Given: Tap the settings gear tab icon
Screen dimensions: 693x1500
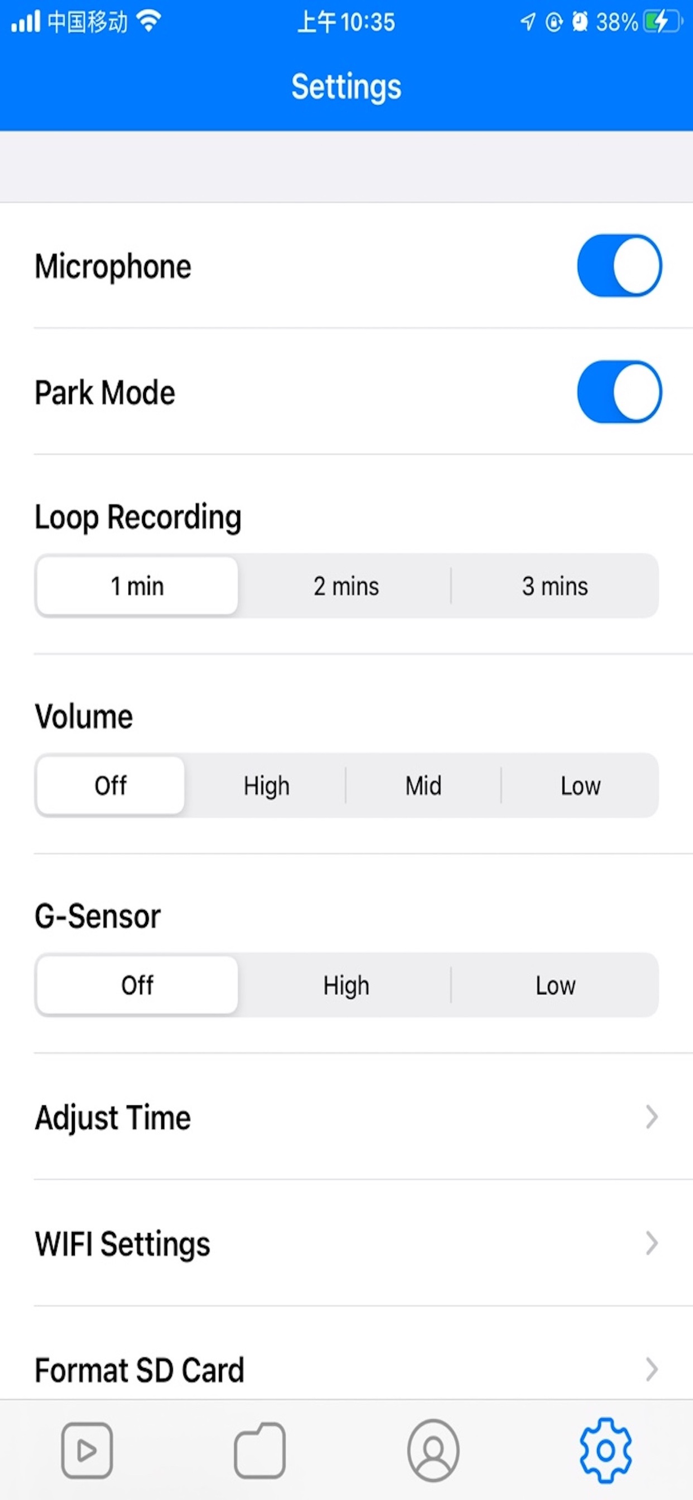Looking at the screenshot, I should (606, 1450).
